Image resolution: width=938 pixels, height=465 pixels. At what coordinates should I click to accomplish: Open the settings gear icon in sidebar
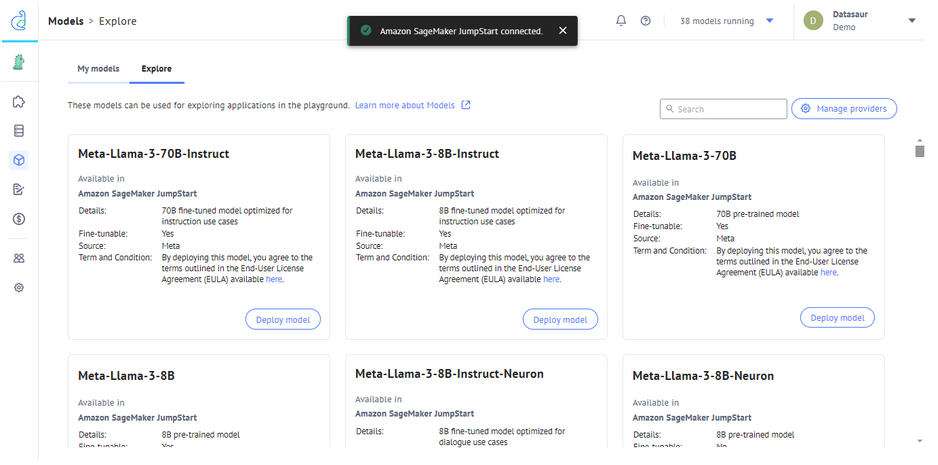(19, 288)
